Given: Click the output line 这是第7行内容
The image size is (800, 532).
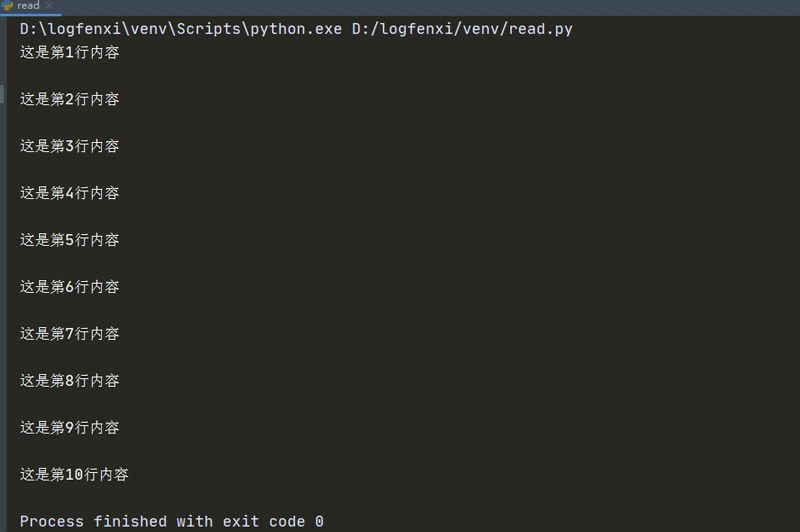Looking at the screenshot, I should [69, 334].
